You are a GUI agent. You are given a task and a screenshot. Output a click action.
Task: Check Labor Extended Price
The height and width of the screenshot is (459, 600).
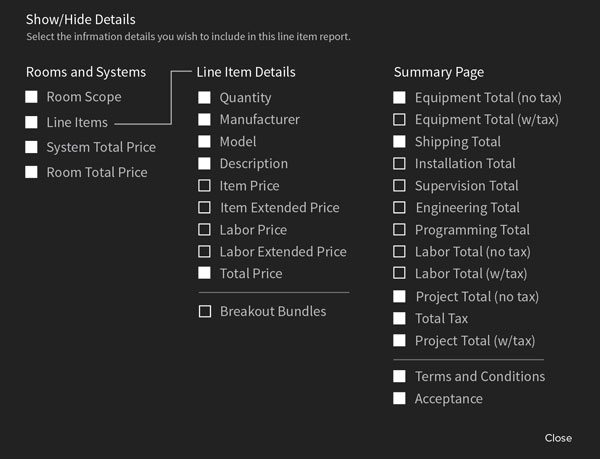(204, 252)
